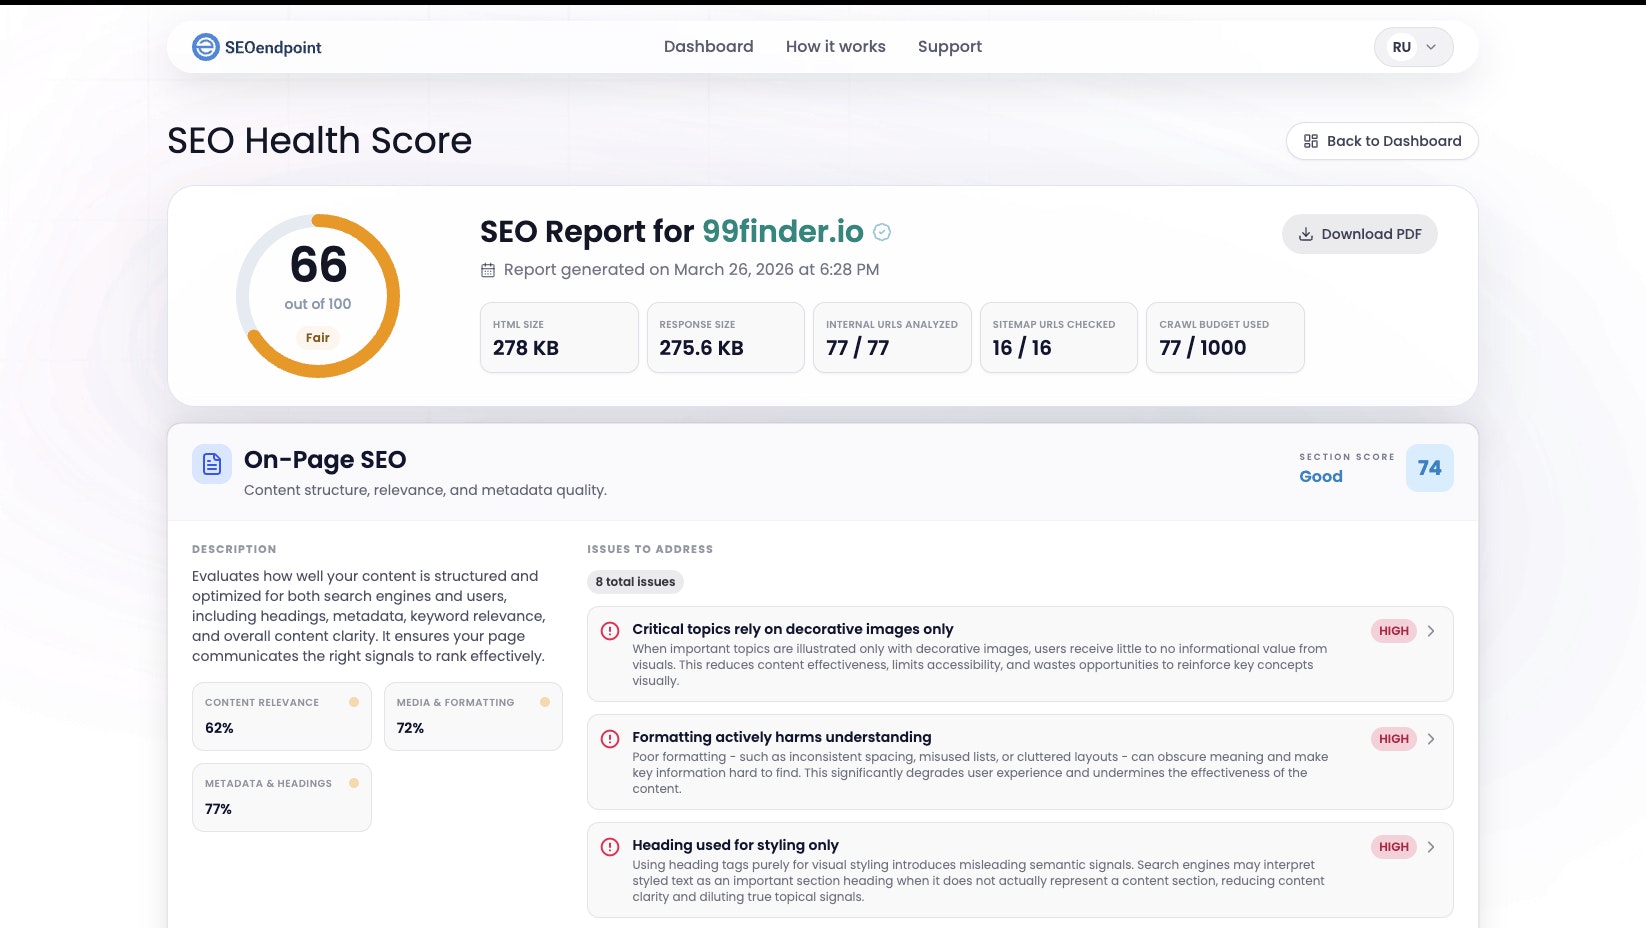This screenshot has height=928, width=1646.
Task: Open the How it works menu item
Action: tap(835, 46)
